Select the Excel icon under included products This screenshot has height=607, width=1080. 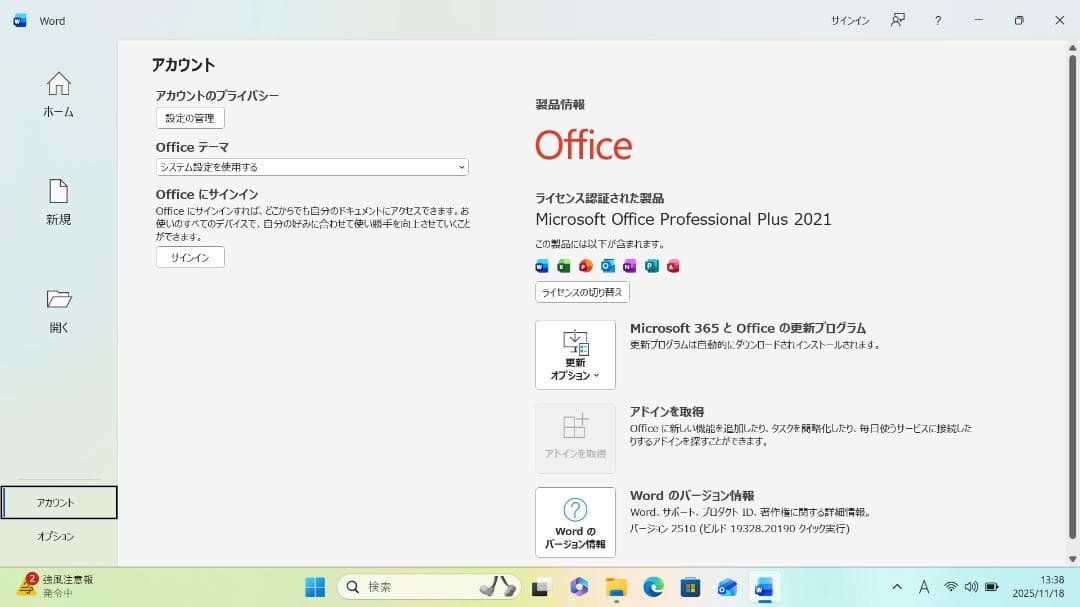click(563, 266)
